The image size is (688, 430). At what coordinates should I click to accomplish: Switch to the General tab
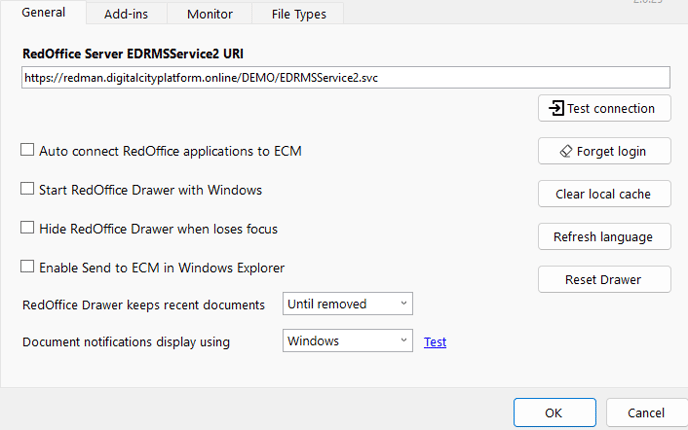pyautogui.click(x=43, y=12)
